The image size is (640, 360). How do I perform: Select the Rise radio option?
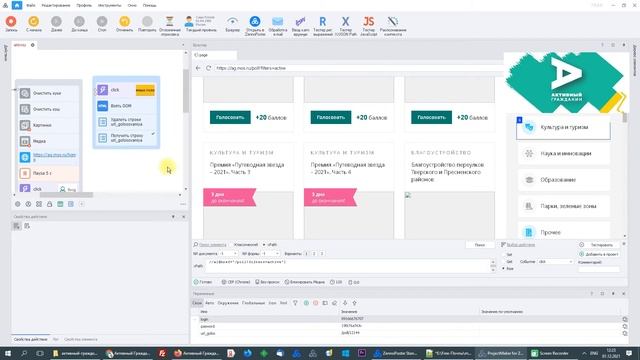pyautogui.click(x=504, y=269)
